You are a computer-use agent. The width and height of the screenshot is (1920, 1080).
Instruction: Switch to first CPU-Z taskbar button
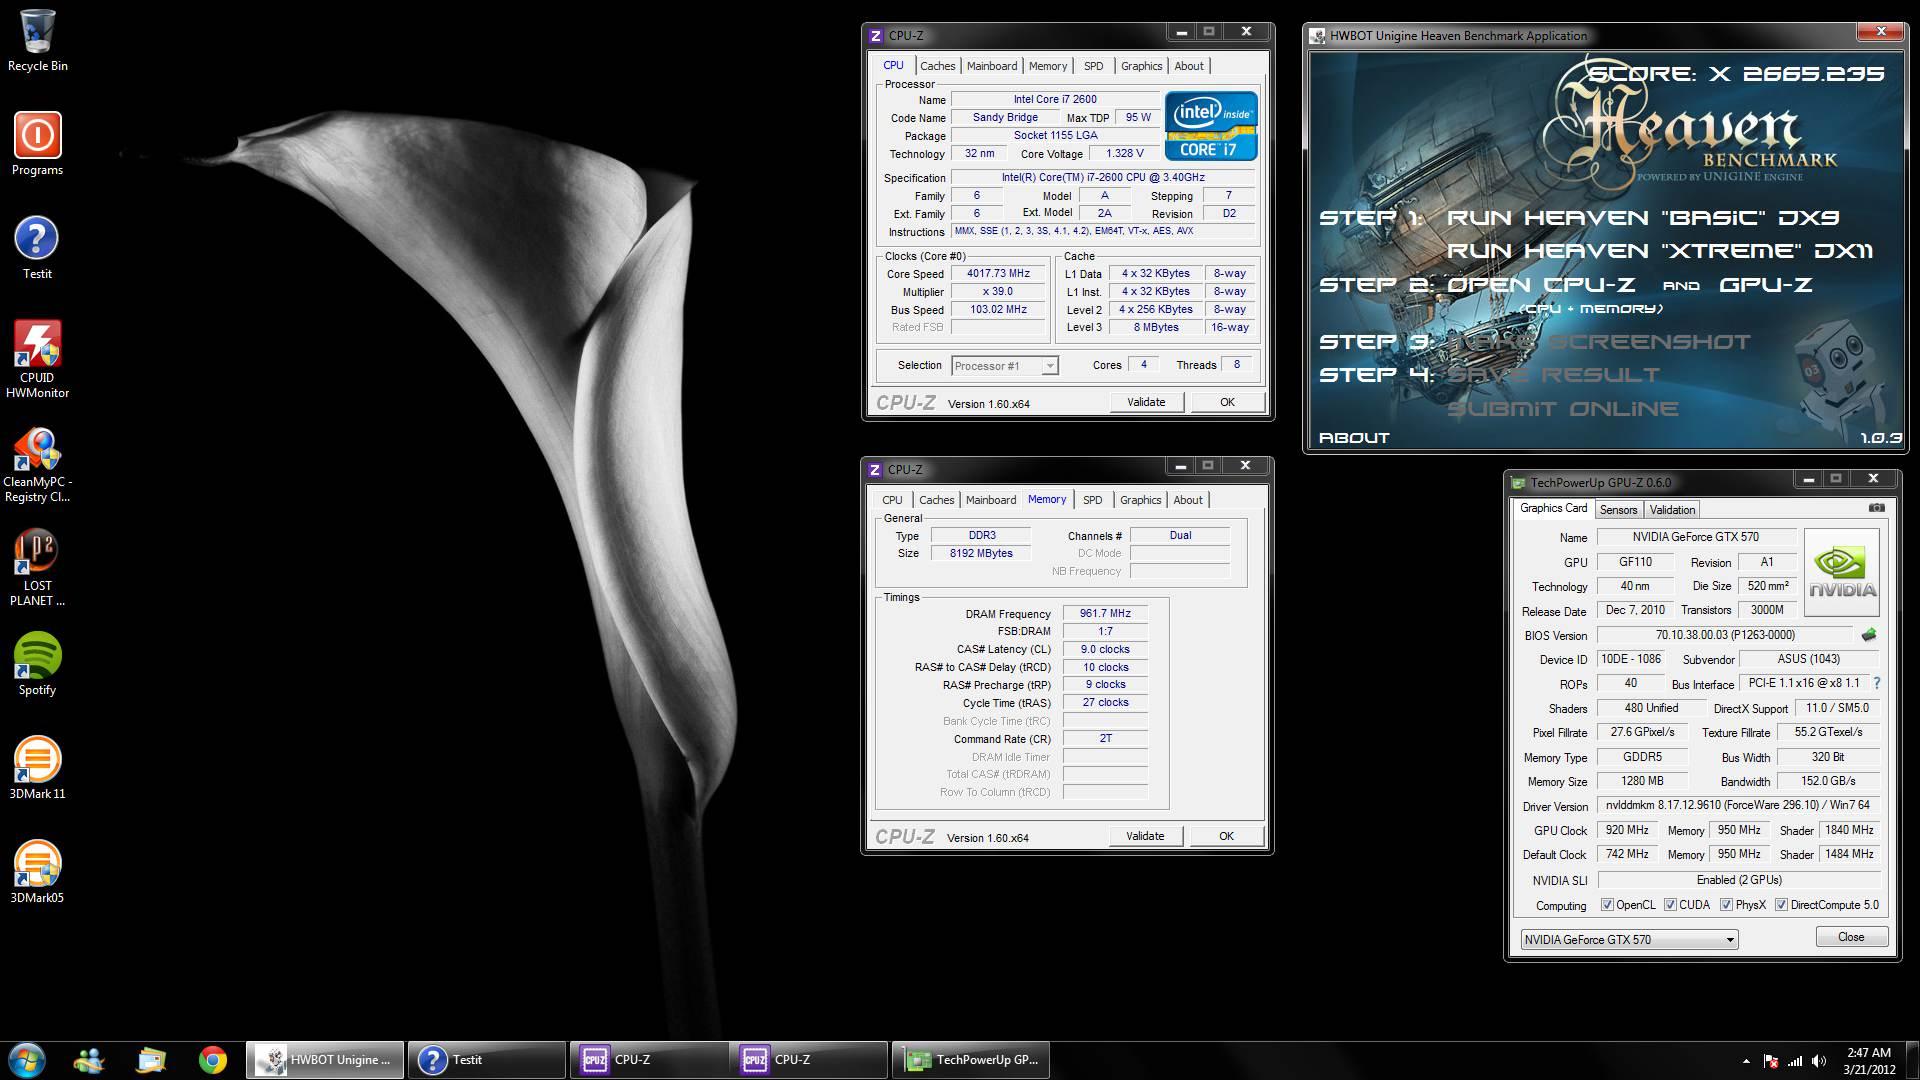(x=648, y=1060)
